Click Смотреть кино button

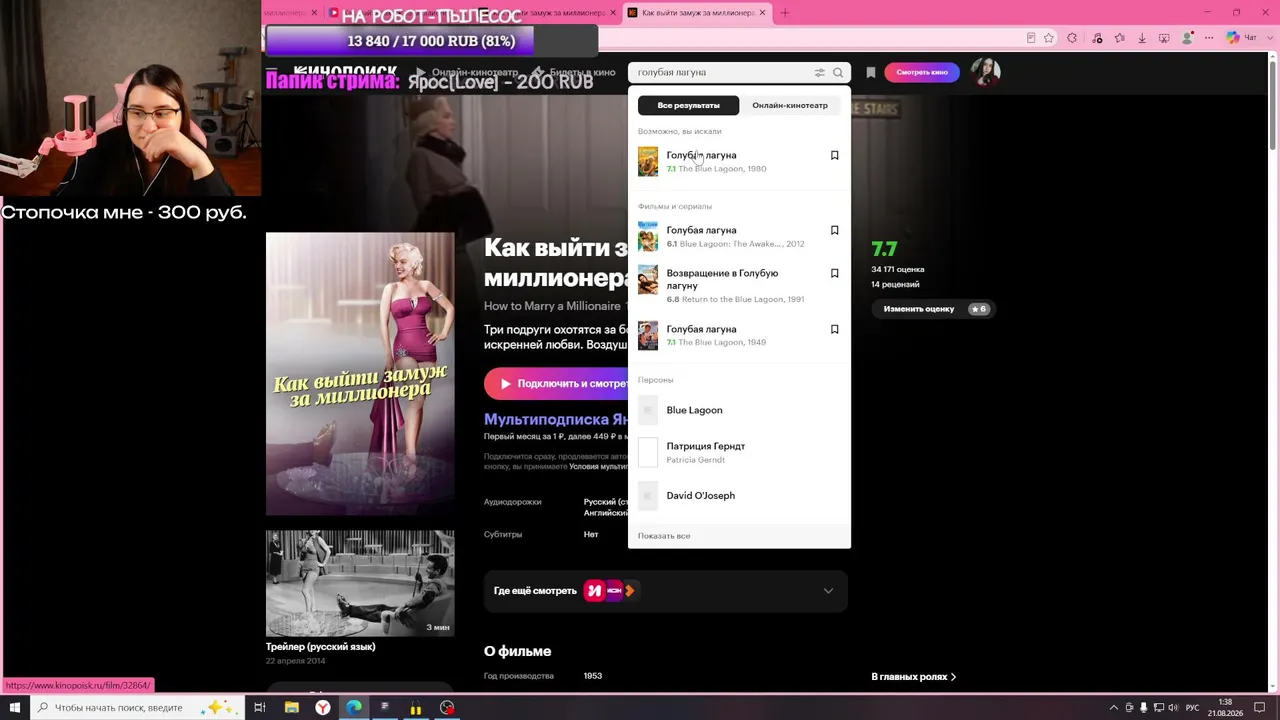click(922, 72)
